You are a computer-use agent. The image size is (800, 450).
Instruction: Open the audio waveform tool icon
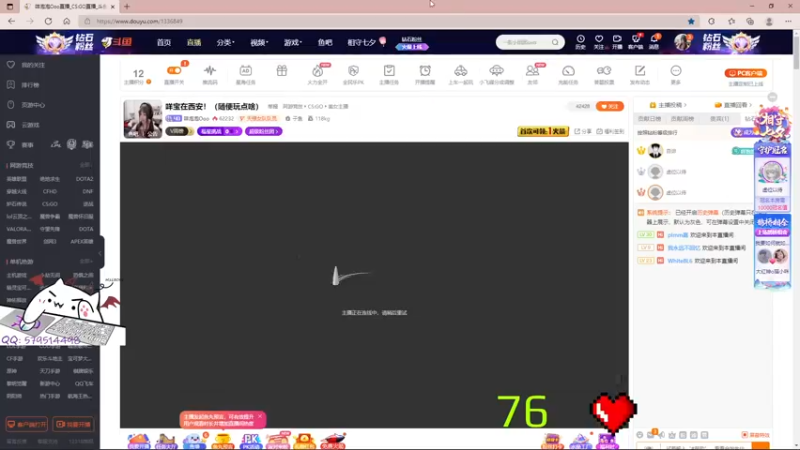point(210,70)
